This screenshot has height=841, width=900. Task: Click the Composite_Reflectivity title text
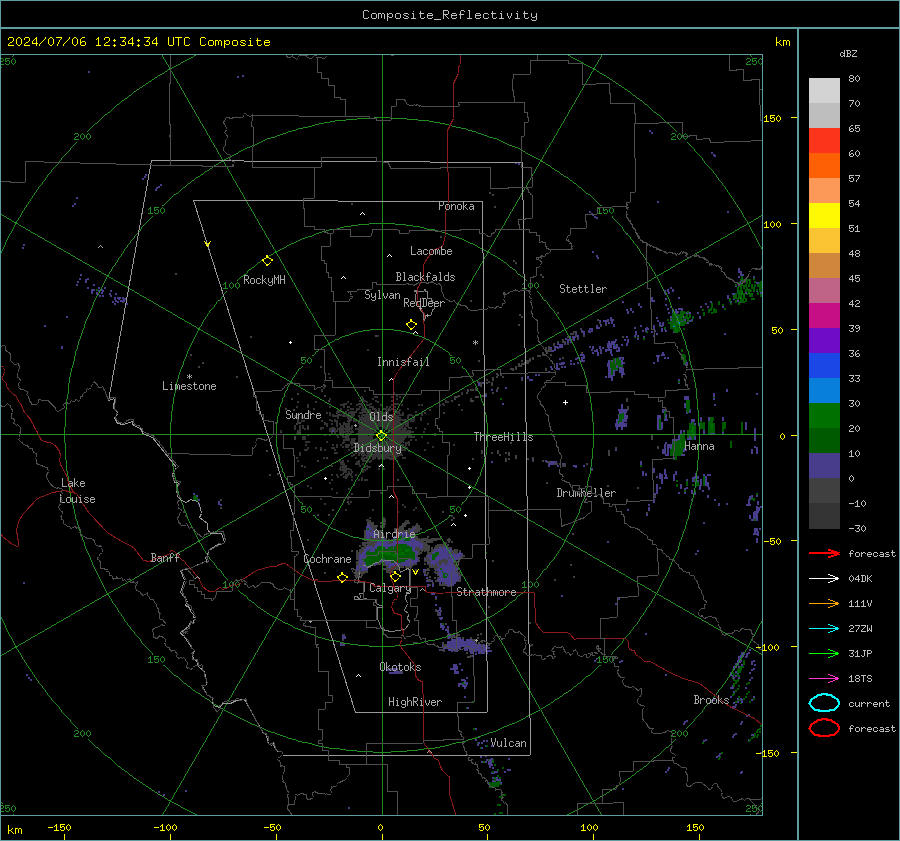tap(450, 15)
